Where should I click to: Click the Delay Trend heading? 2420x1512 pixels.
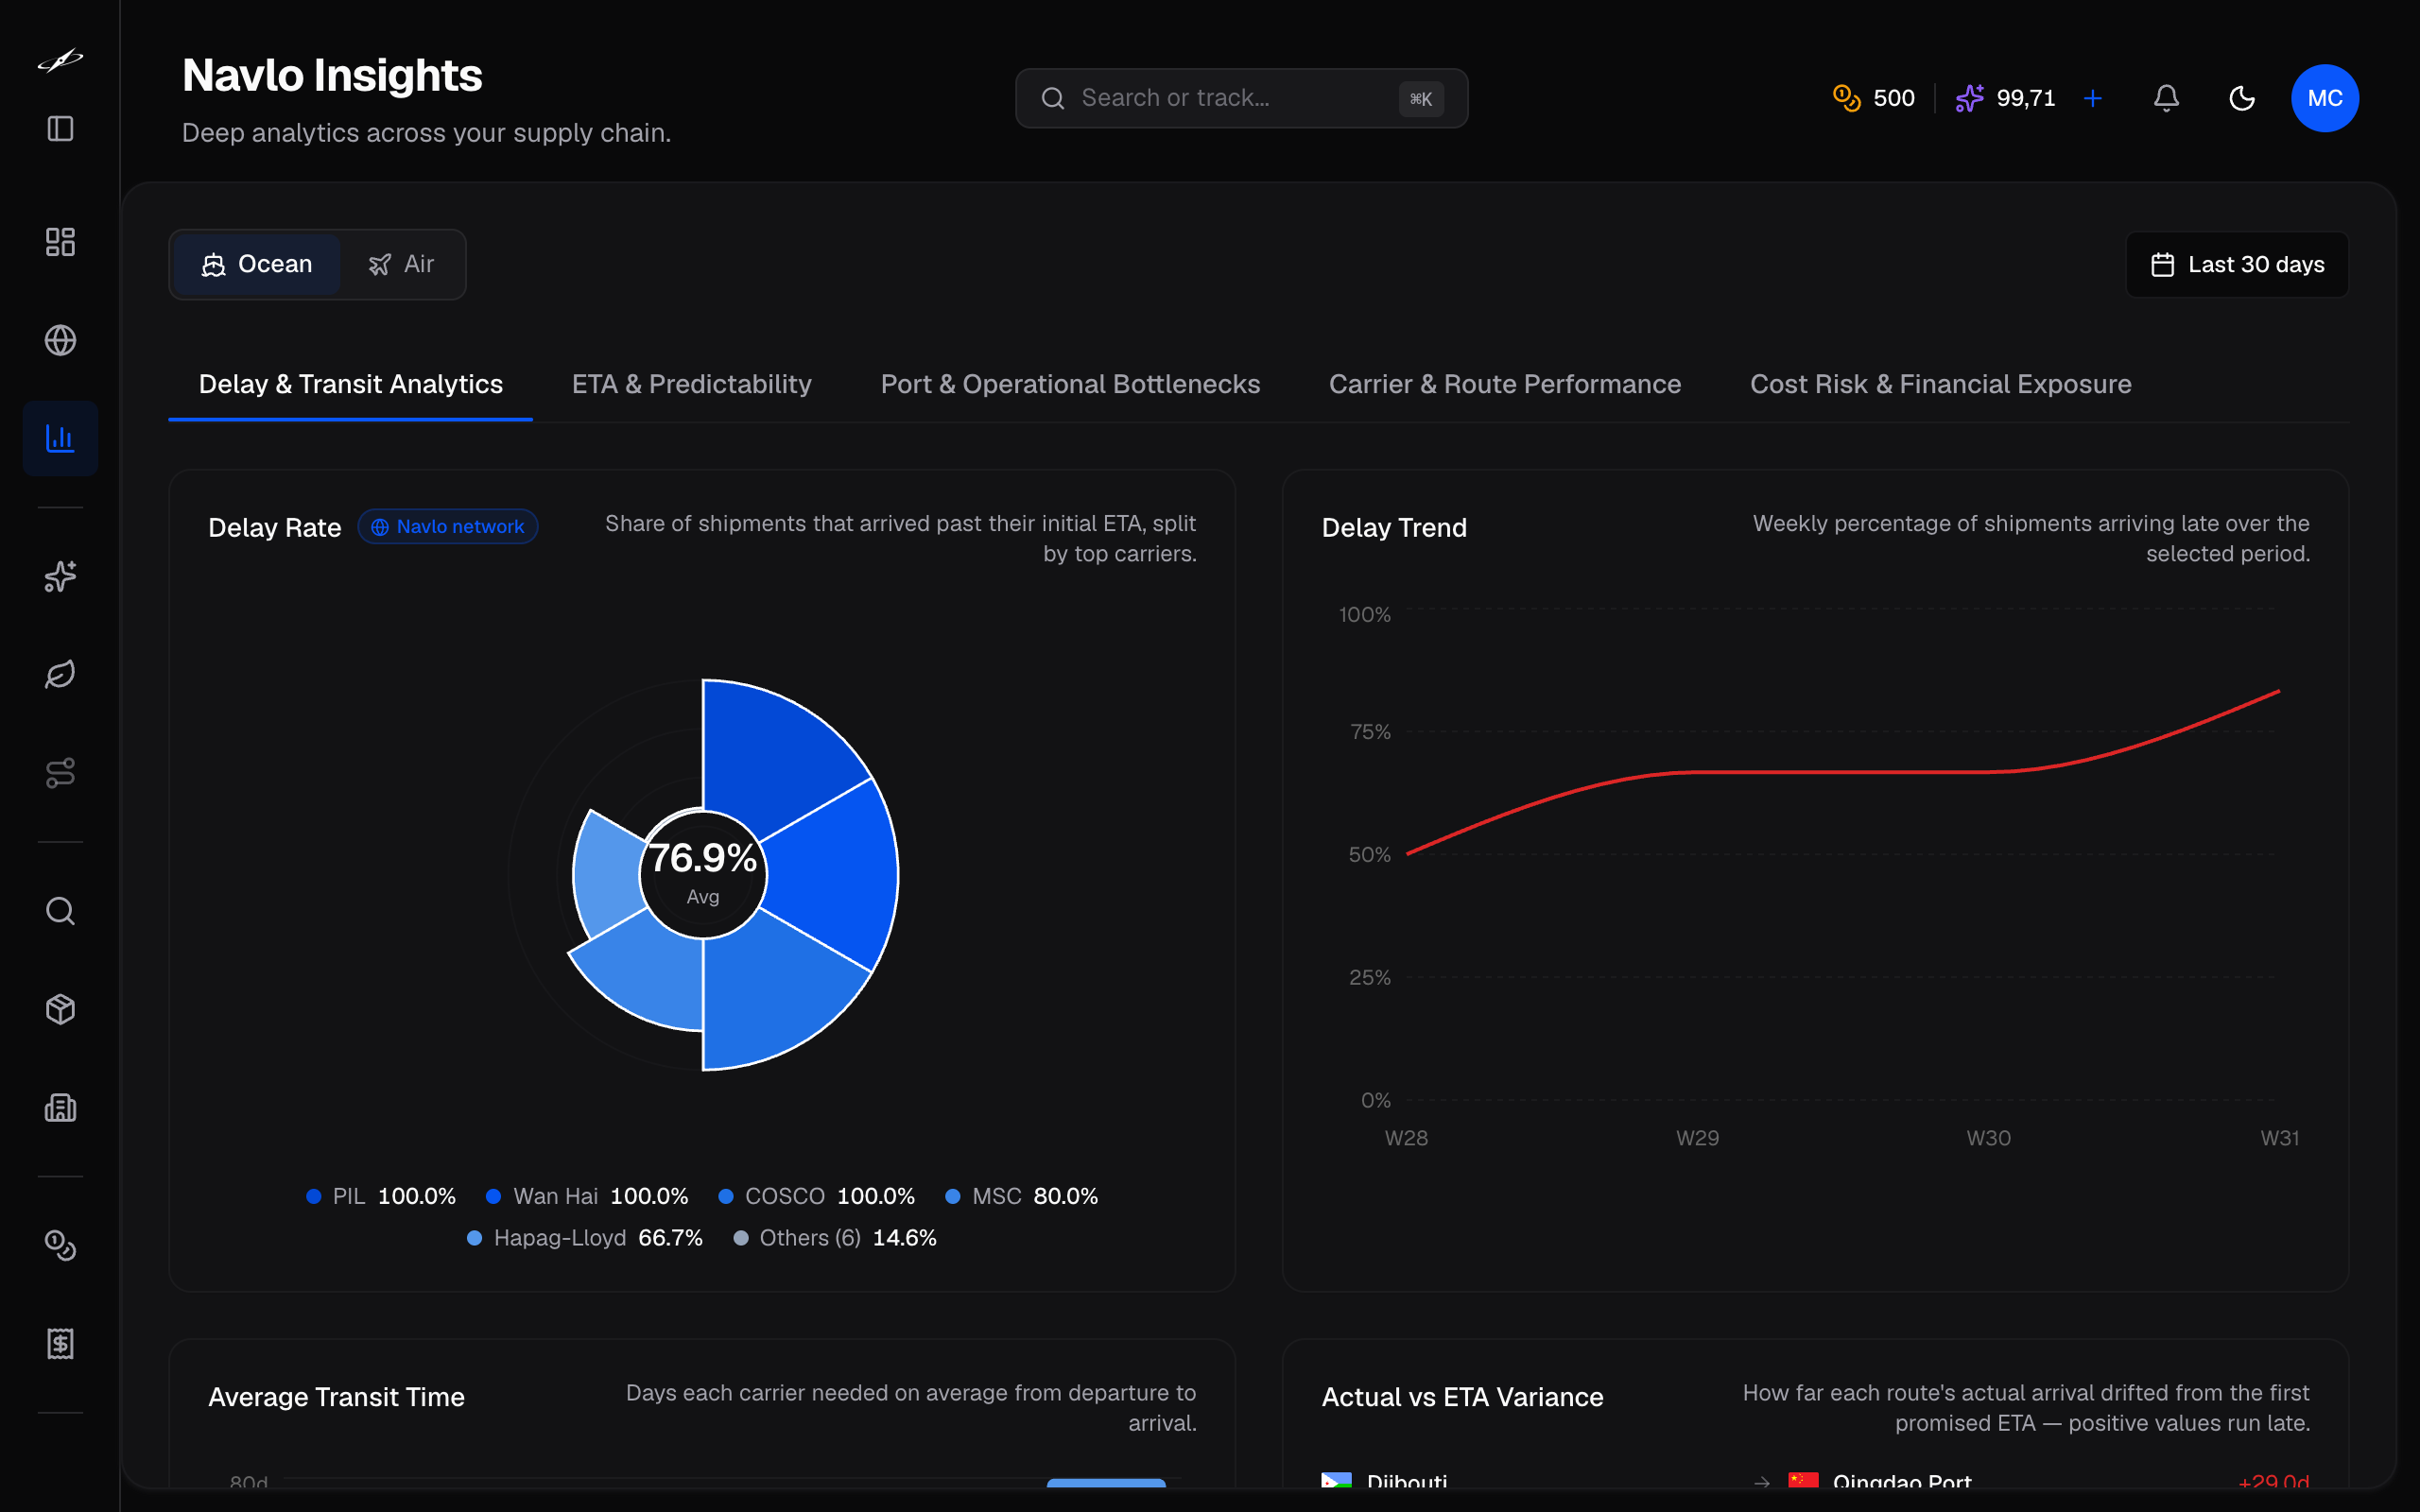[x=1394, y=527]
